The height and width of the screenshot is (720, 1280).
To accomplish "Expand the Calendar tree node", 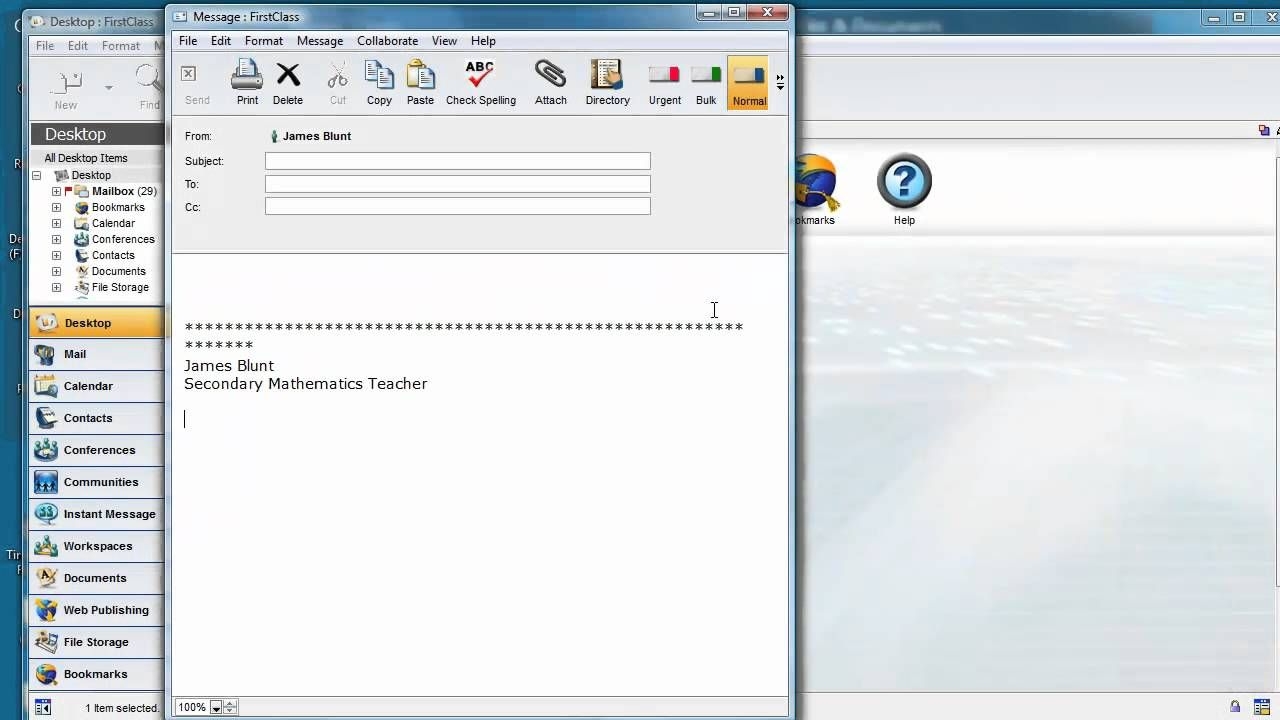I will 57,223.
